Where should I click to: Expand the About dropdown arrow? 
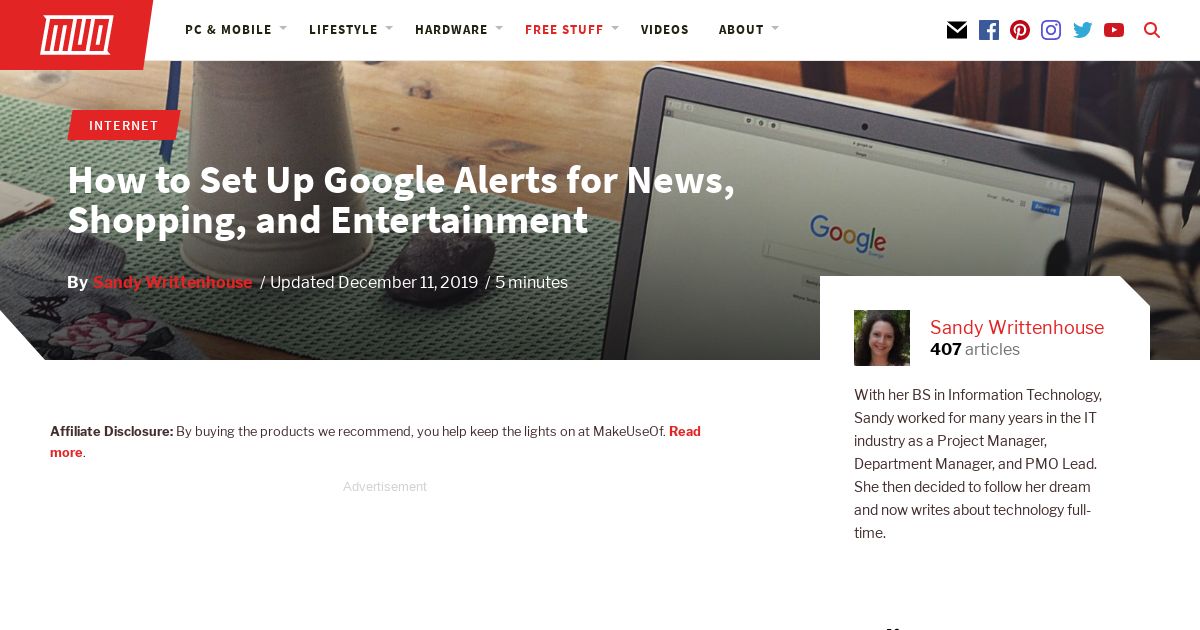coord(775,28)
